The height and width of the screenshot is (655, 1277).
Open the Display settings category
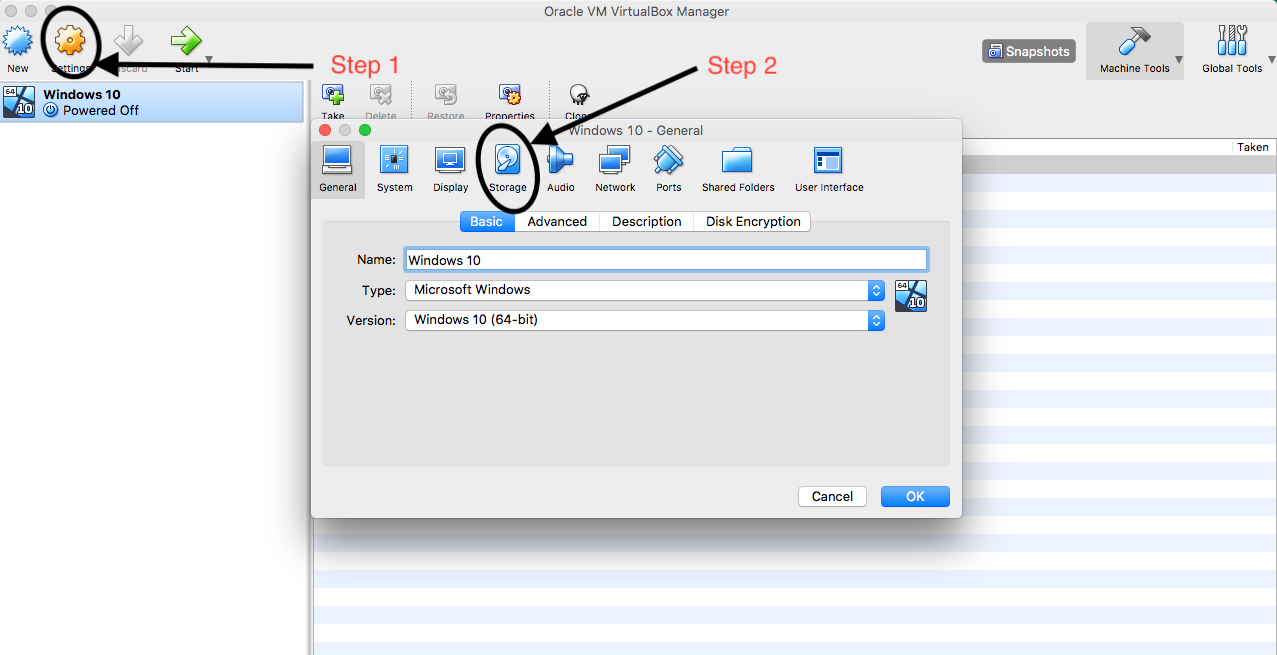(x=451, y=168)
